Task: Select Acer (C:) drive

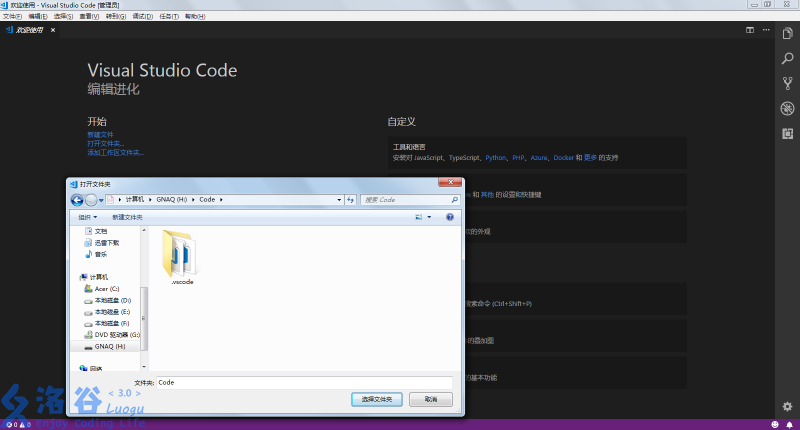Action: pos(102,289)
